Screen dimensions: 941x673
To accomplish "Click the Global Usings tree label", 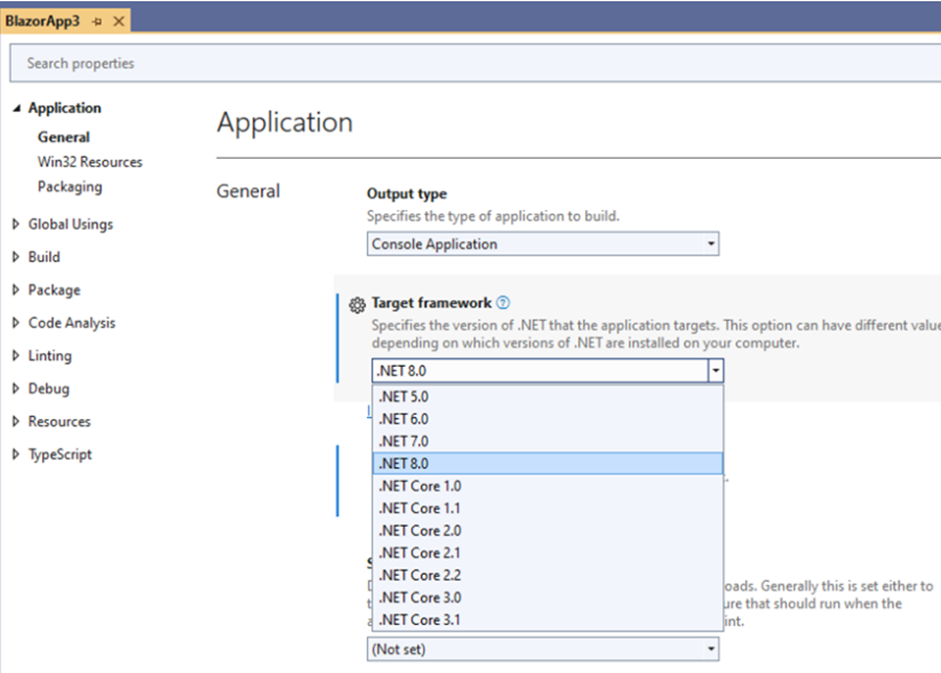I will (x=71, y=225).
